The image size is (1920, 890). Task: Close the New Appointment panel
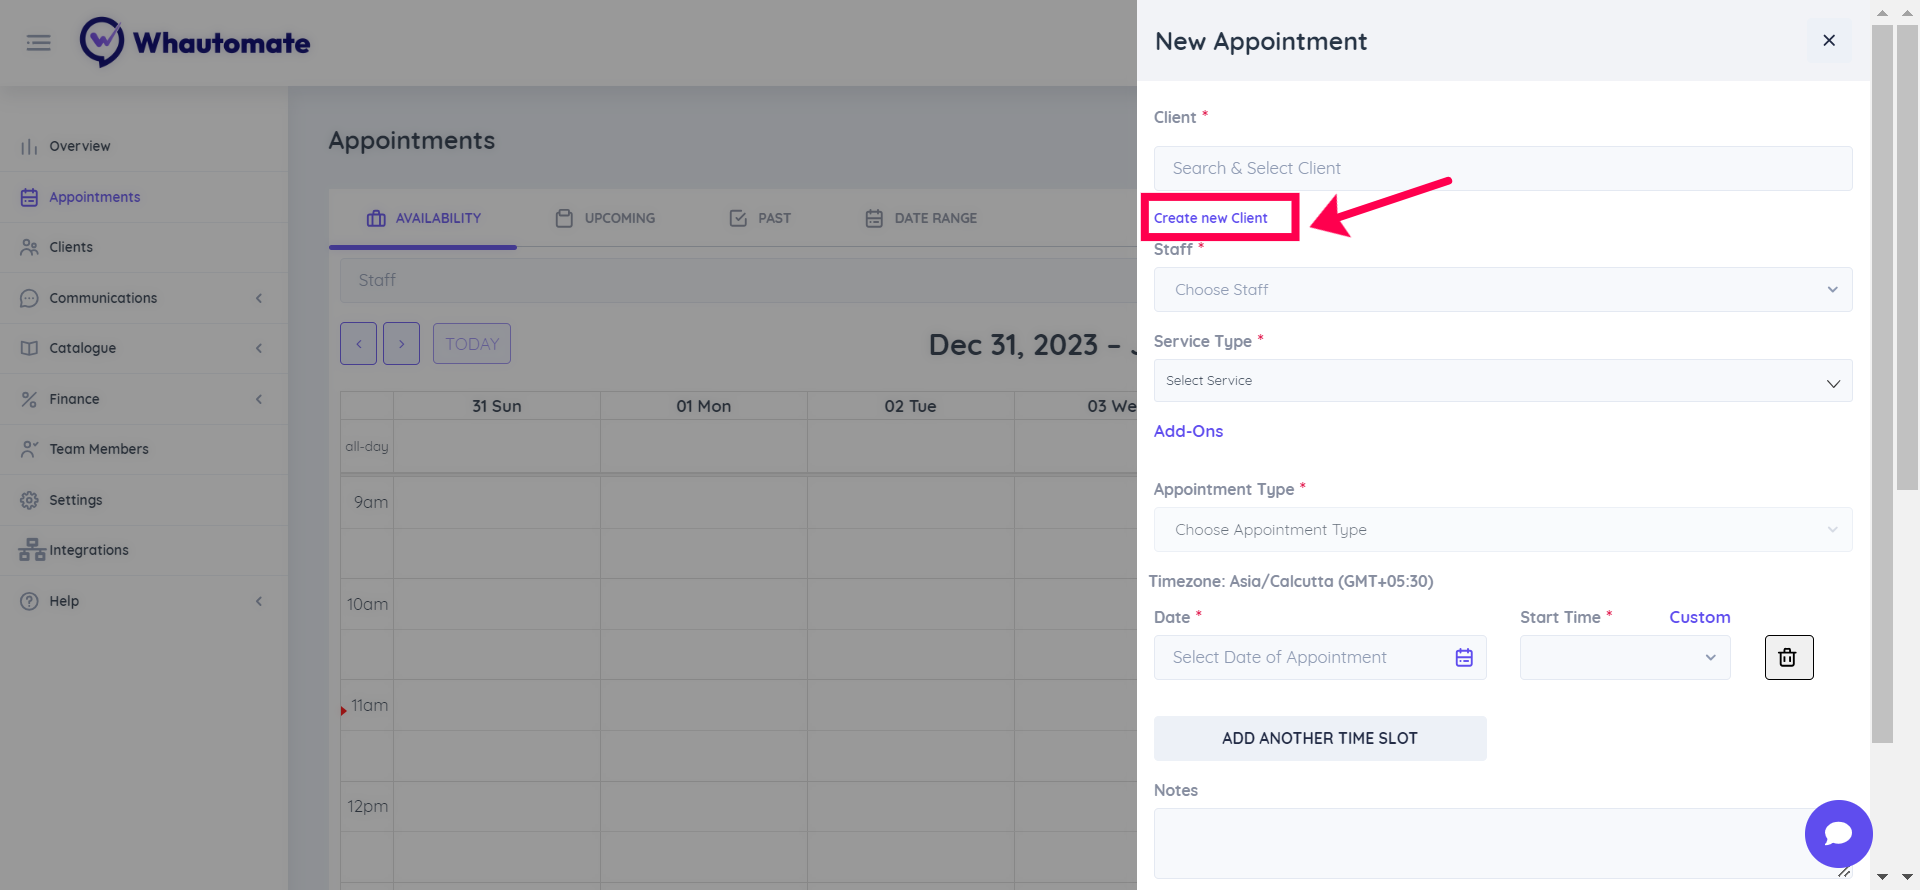pyautogui.click(x=1829, y=41)
